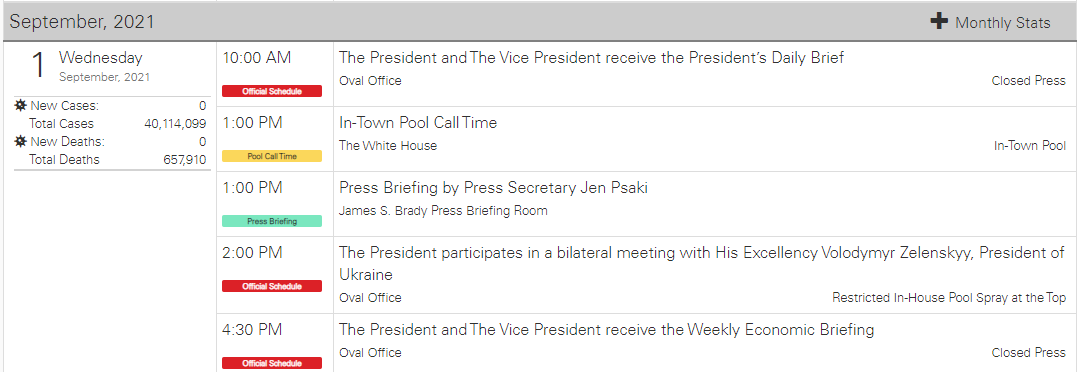Open the President's Daily Brief event
The image size is (1077, 372).
[x=591, y=58]
